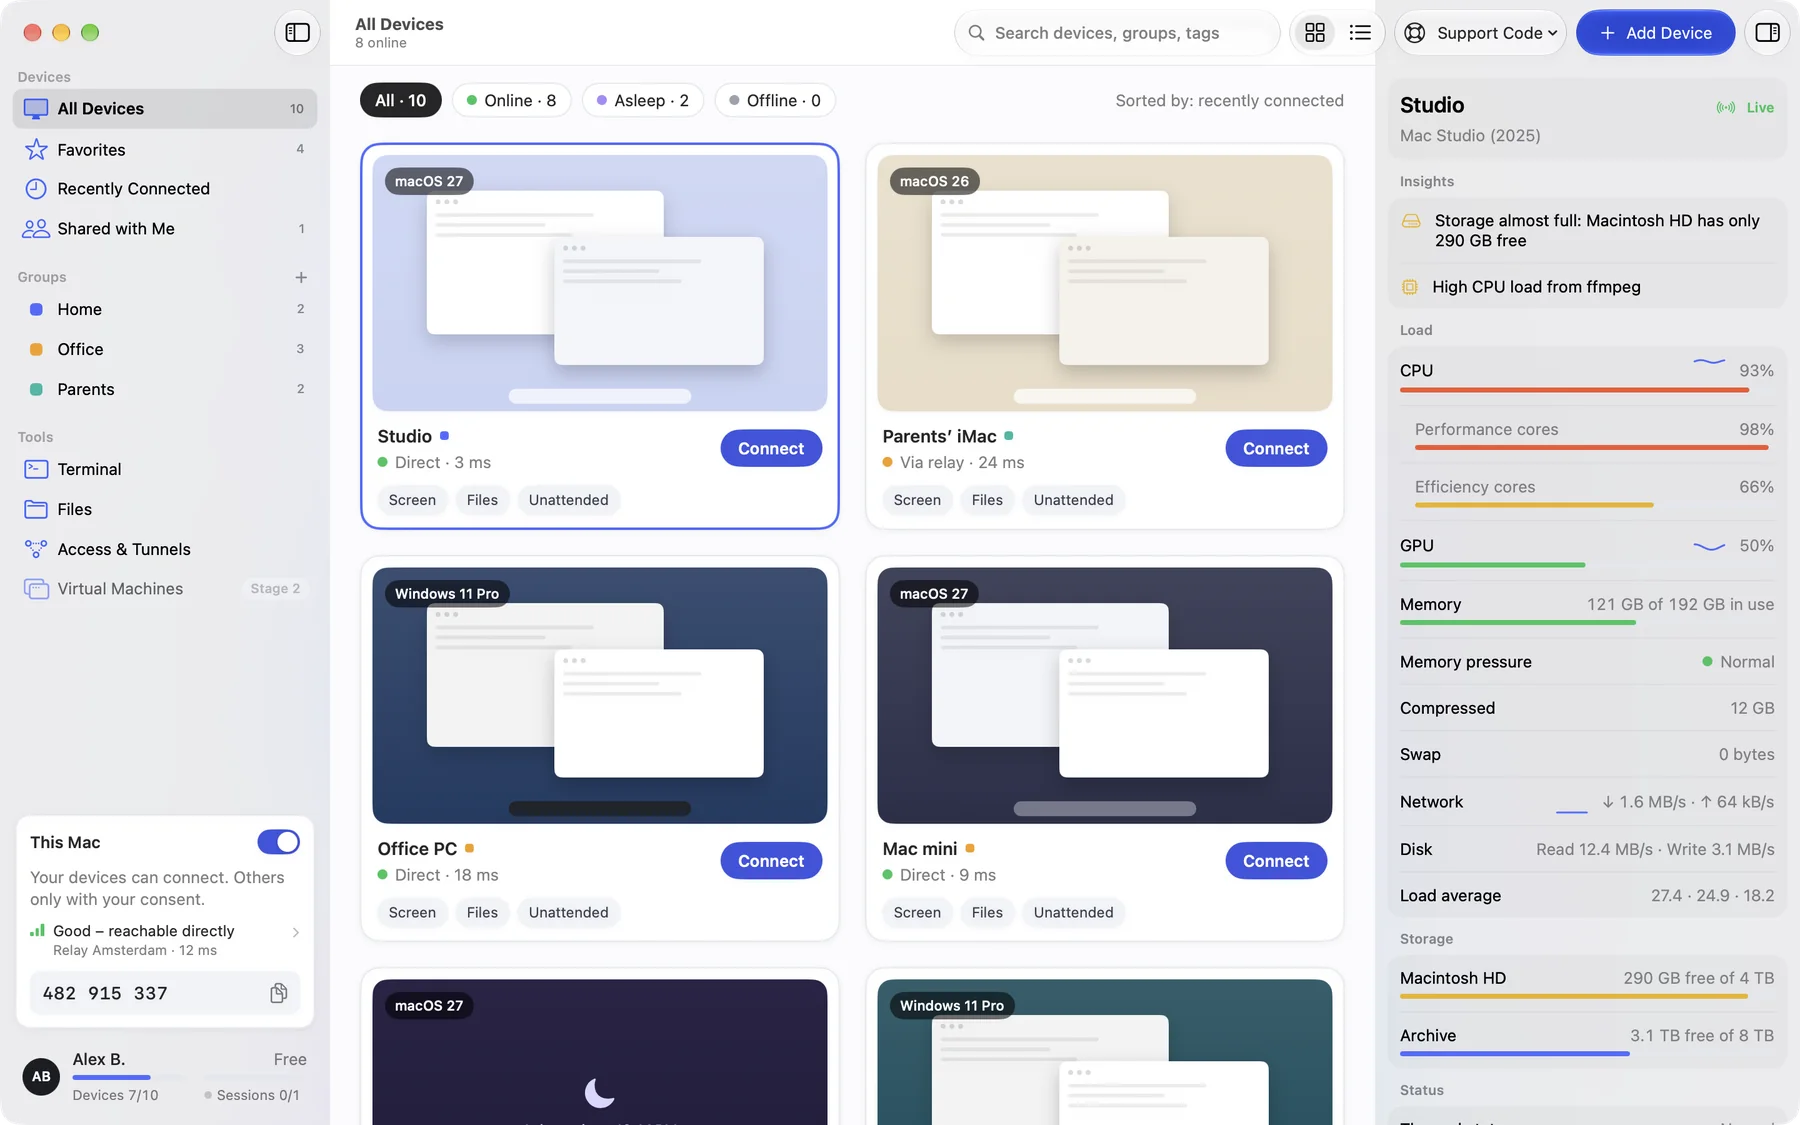Open Access & Tunnels
Screen dimensions: 1800x1125
[x=165, y=549]
